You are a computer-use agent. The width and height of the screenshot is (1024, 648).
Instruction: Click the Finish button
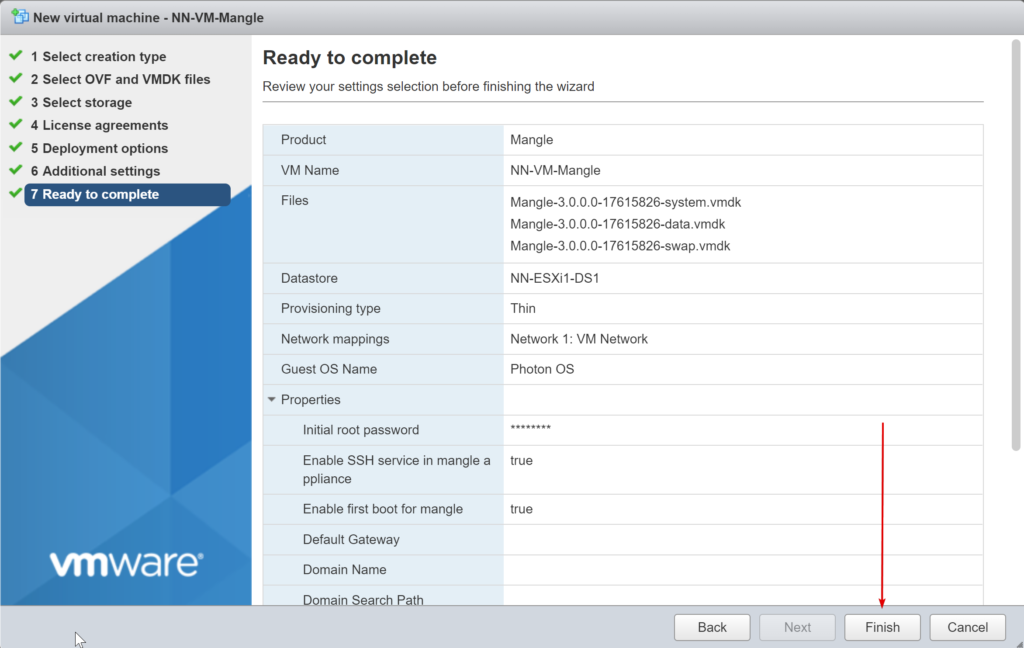click(x=882, y=627)
